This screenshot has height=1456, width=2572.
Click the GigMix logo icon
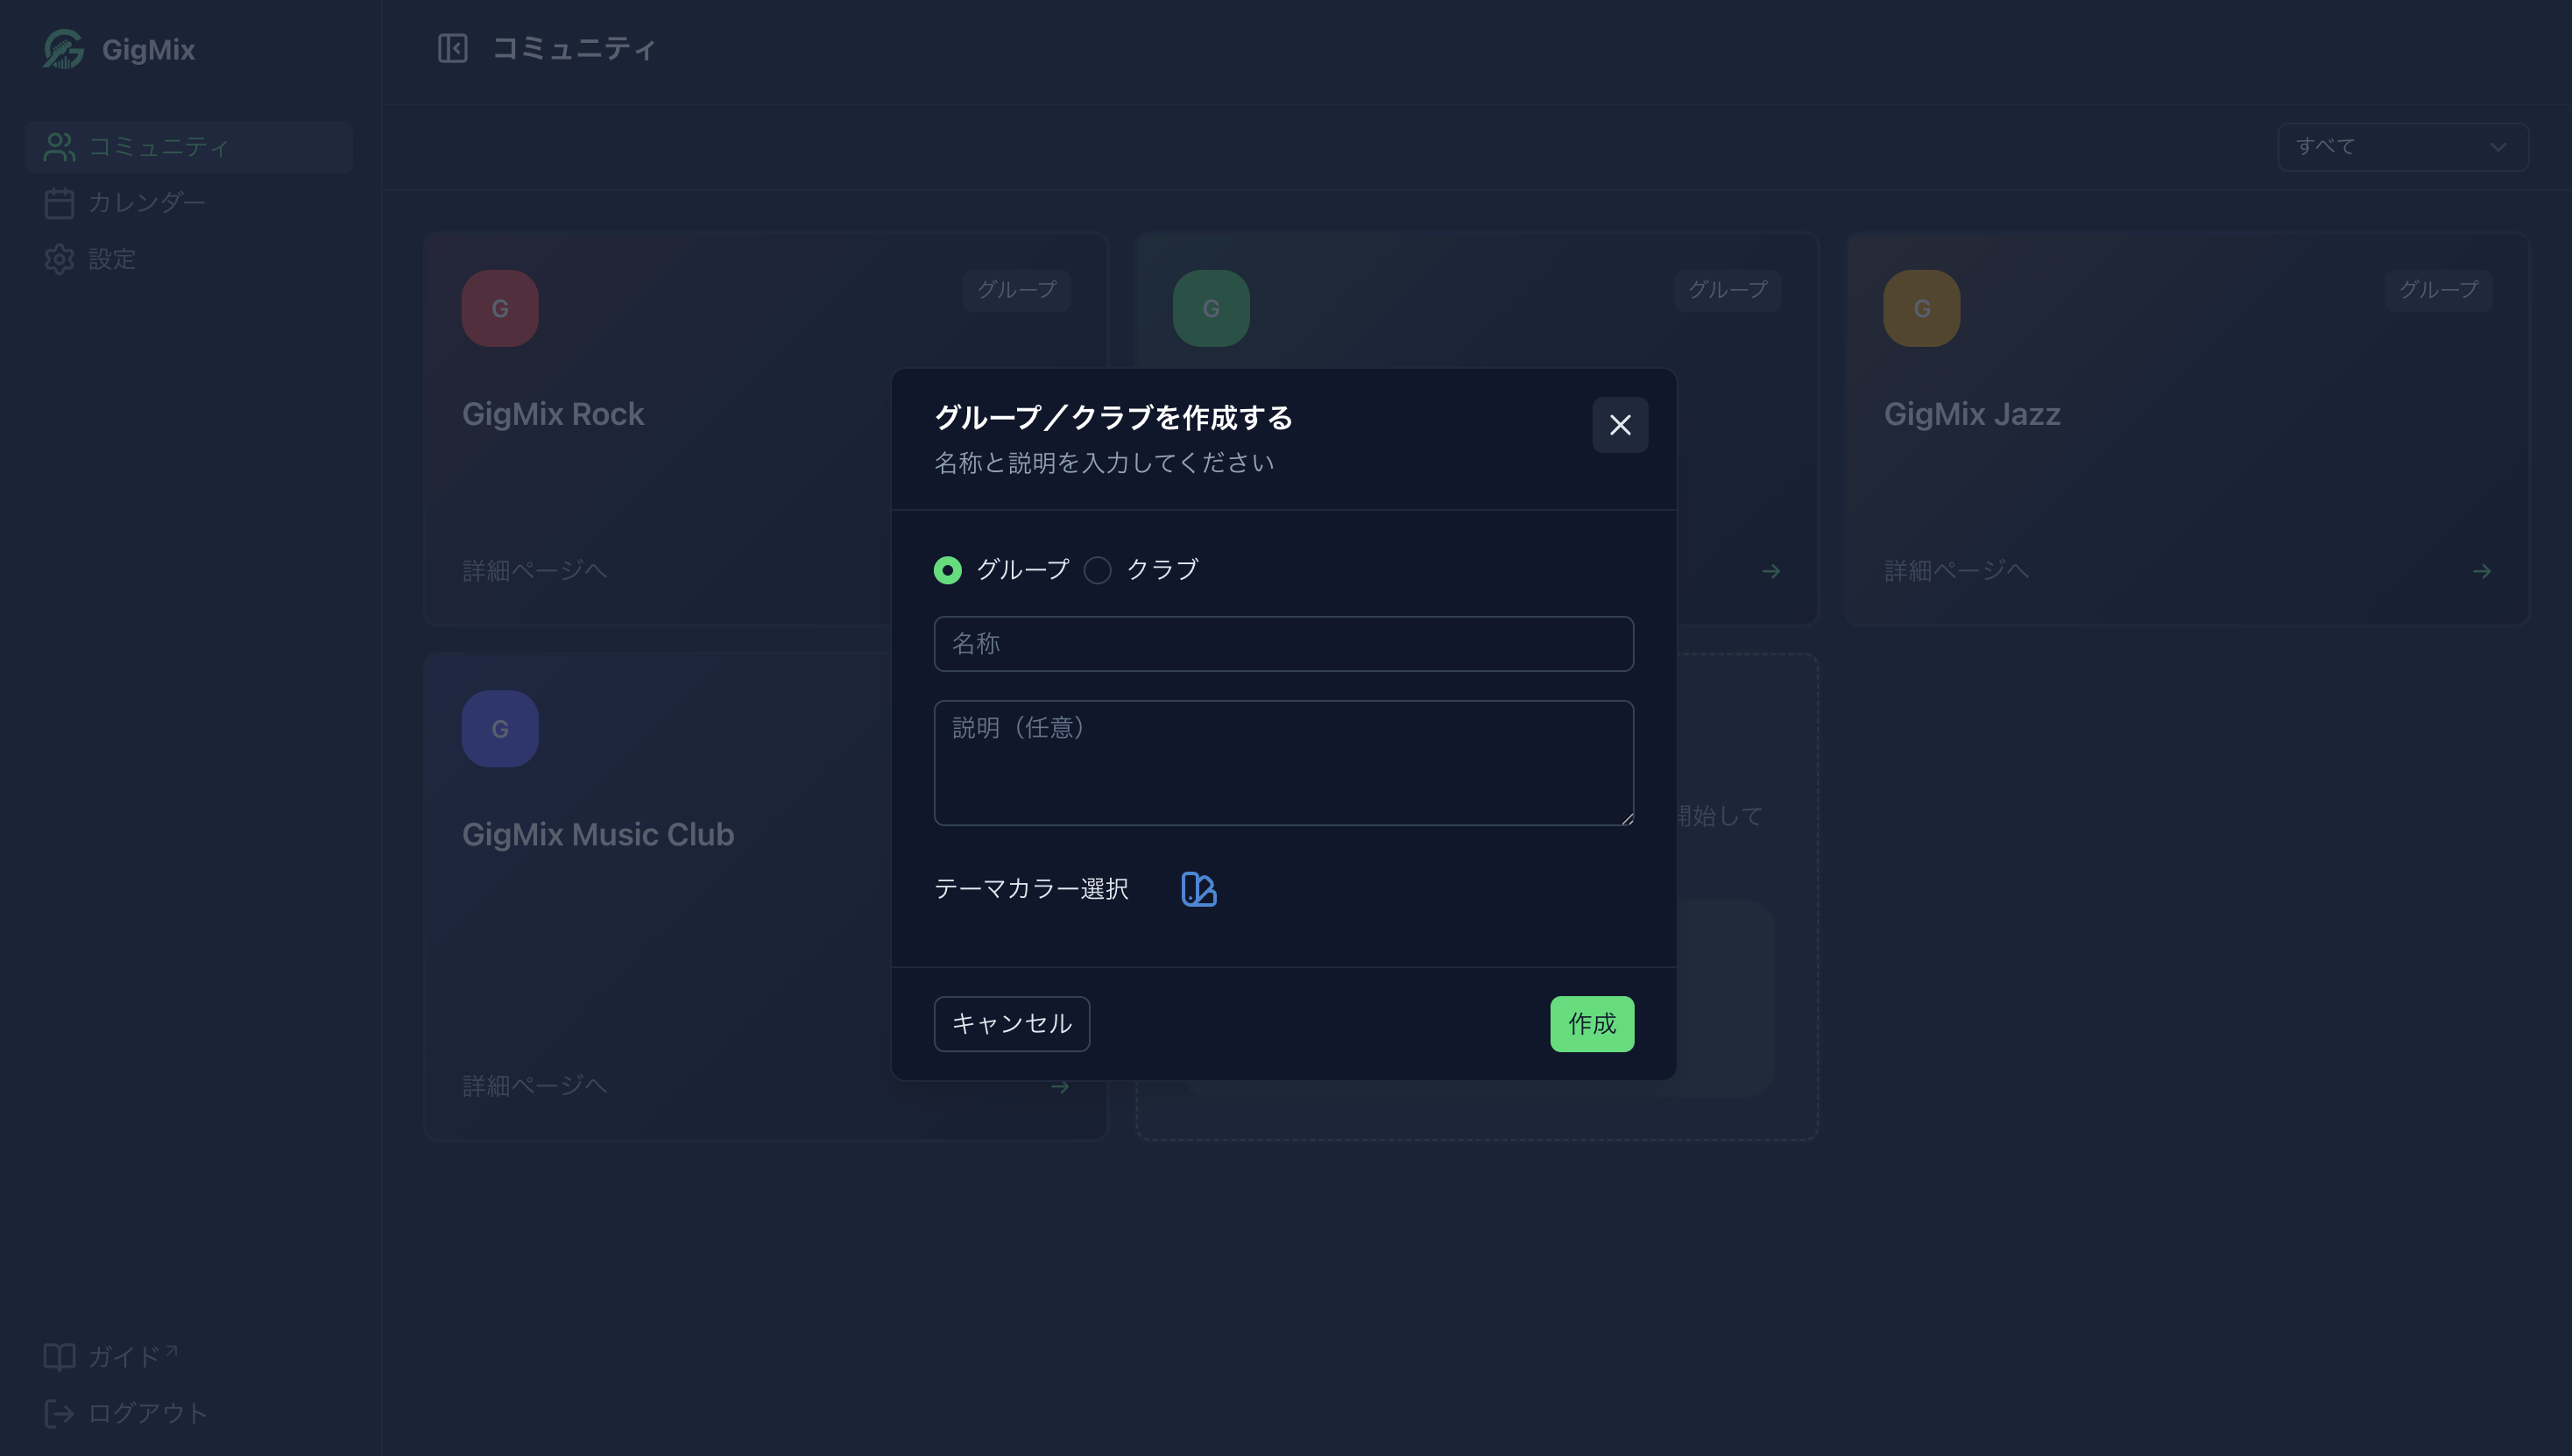63,49
